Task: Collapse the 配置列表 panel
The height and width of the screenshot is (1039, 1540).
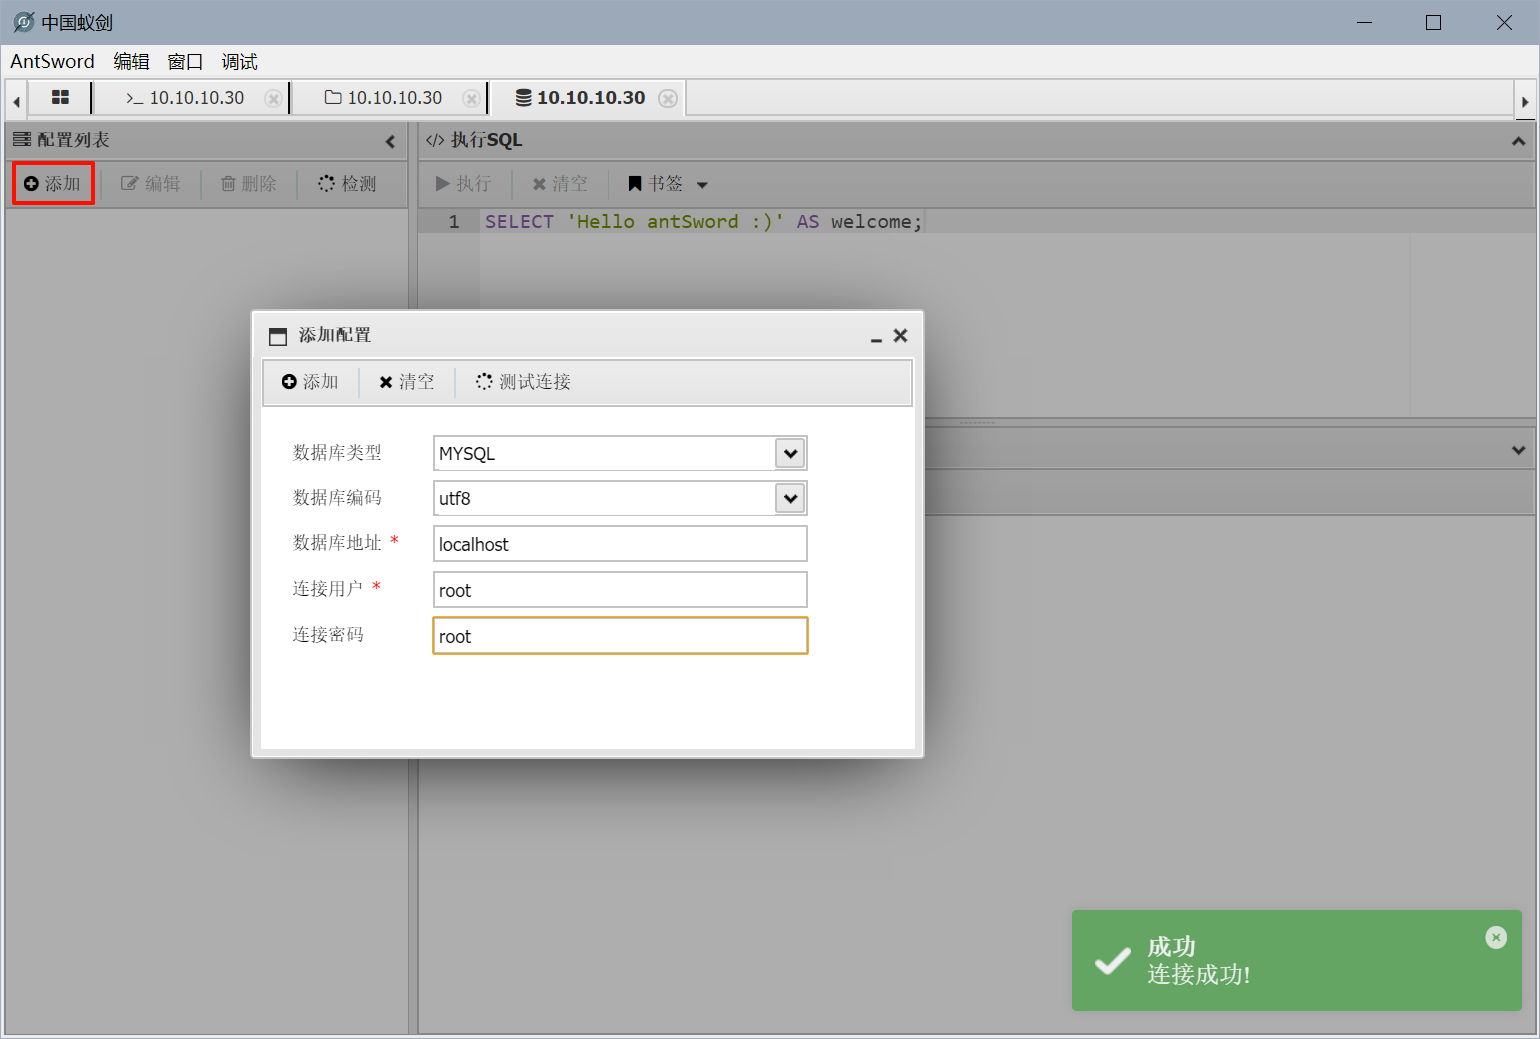Action: pyautogui.click(x=390, y=142)
